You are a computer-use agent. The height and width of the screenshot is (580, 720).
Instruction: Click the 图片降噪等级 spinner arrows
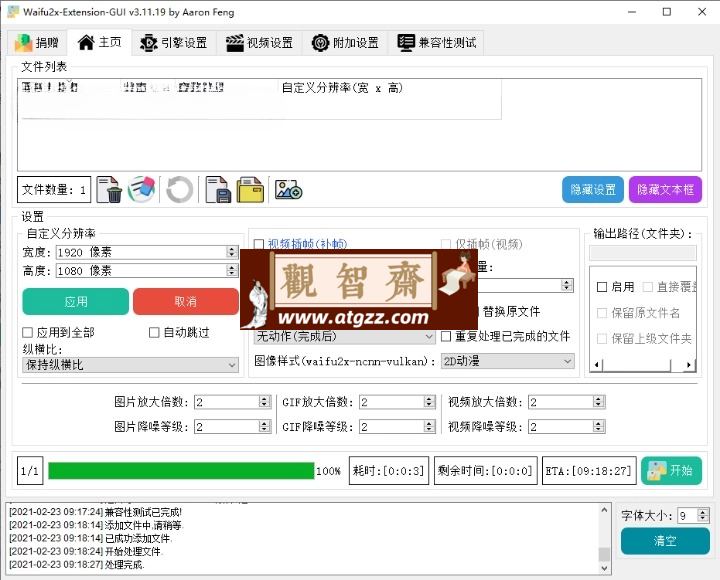[x=264, y=427]
